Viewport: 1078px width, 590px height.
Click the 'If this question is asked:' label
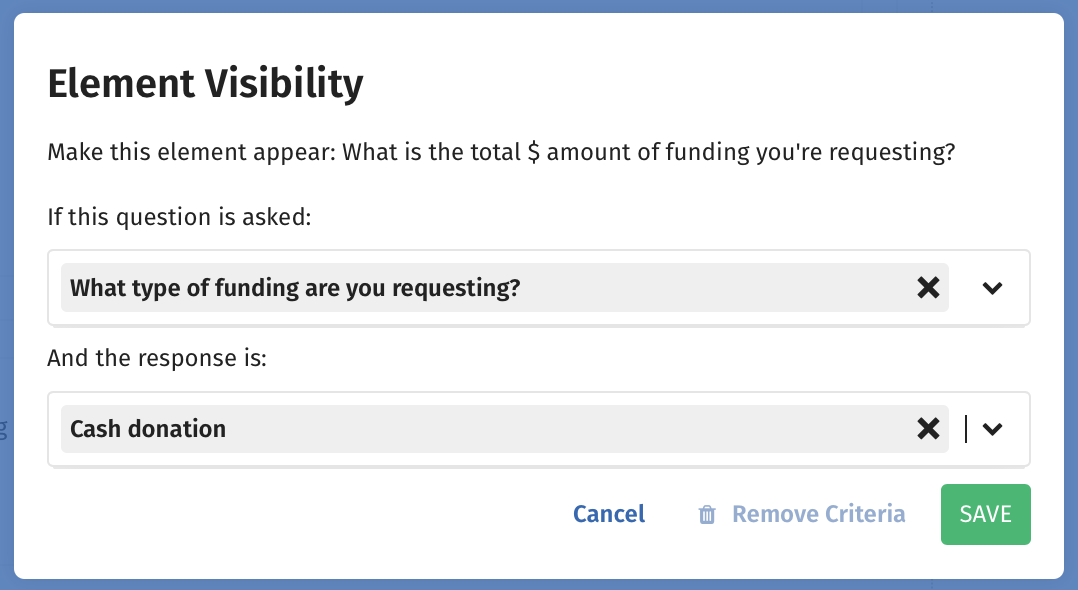(x=179, y=217)
